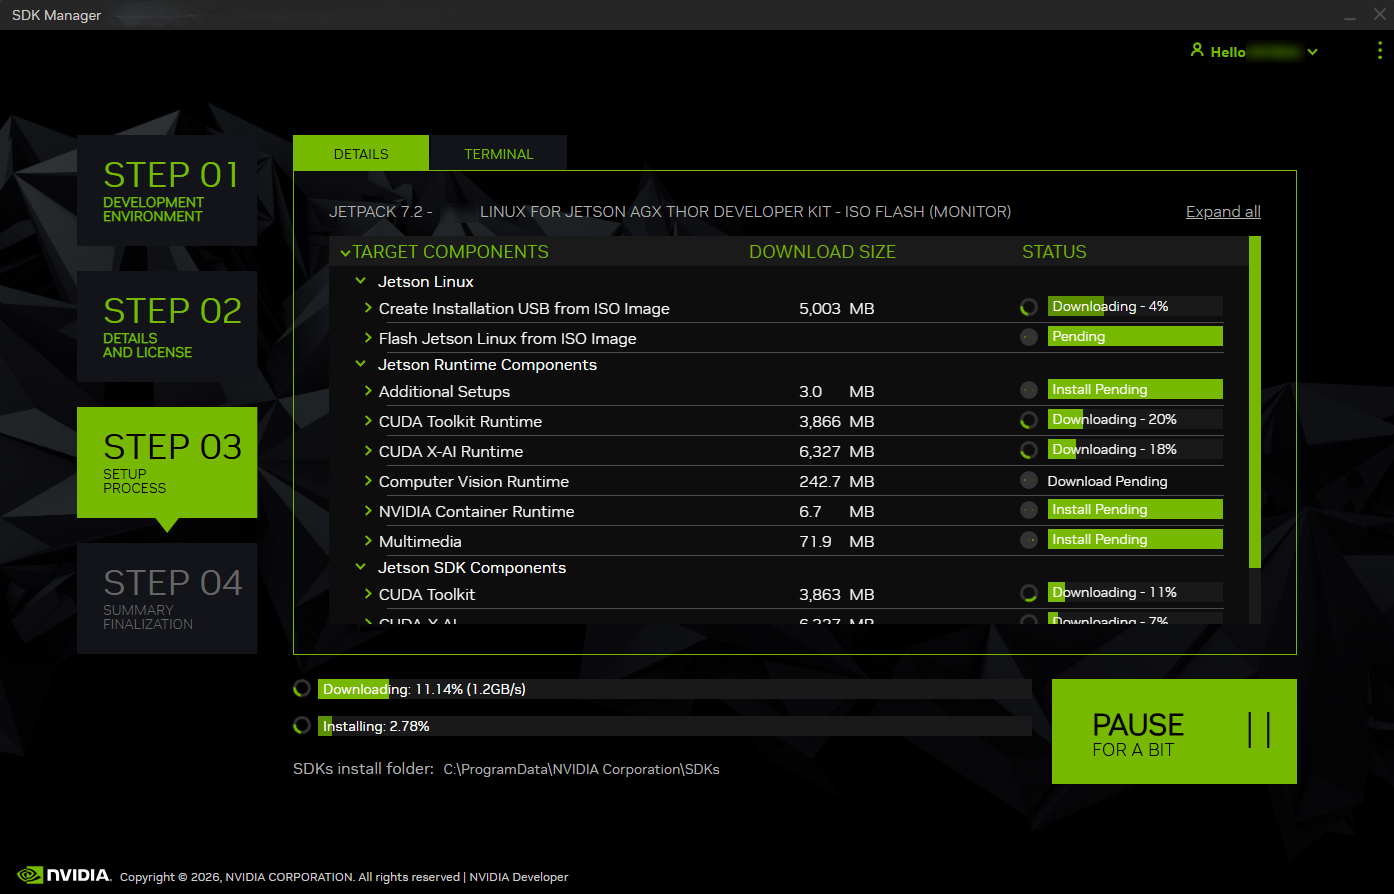Click the SDKs install folder path

tap(581, 769)
